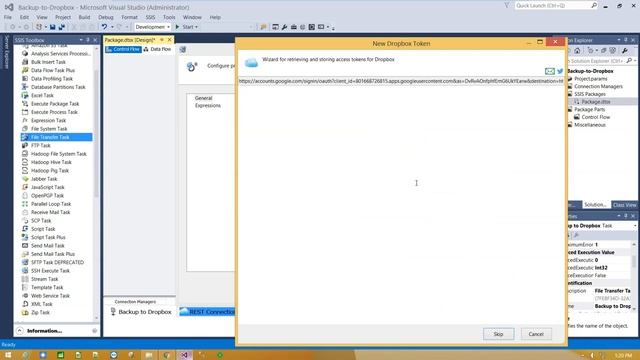Open the Debug menu

pyautogui.click(x=106, y=17)
